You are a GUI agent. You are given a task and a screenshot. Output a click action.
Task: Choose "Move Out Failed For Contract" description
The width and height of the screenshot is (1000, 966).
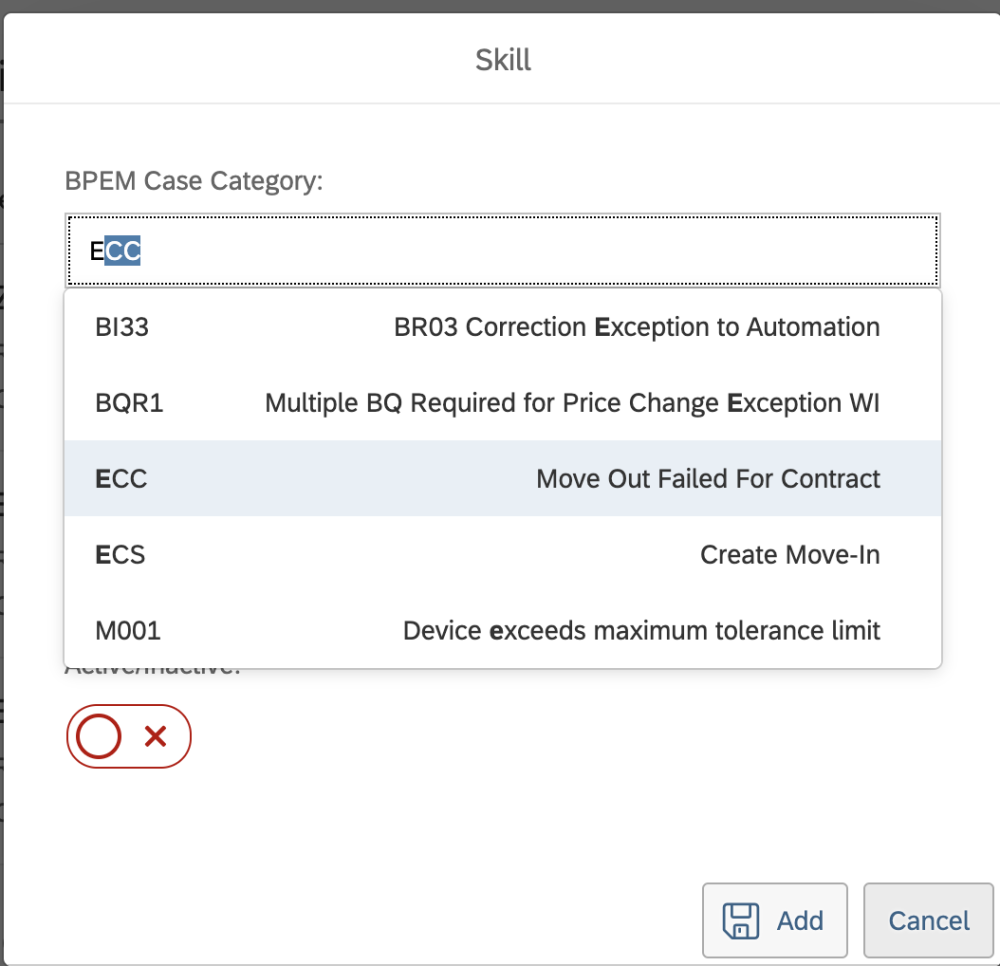tap(708, 479)
